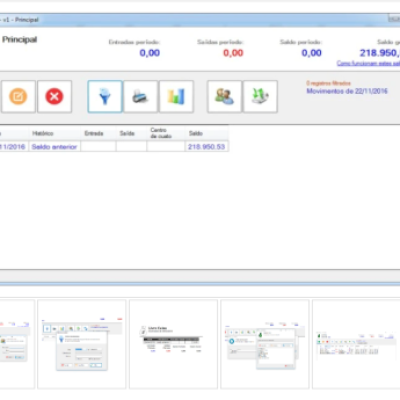Select the 218.950,53 balance cell
This screenshot has width=400, height=400.
point(207,147)
